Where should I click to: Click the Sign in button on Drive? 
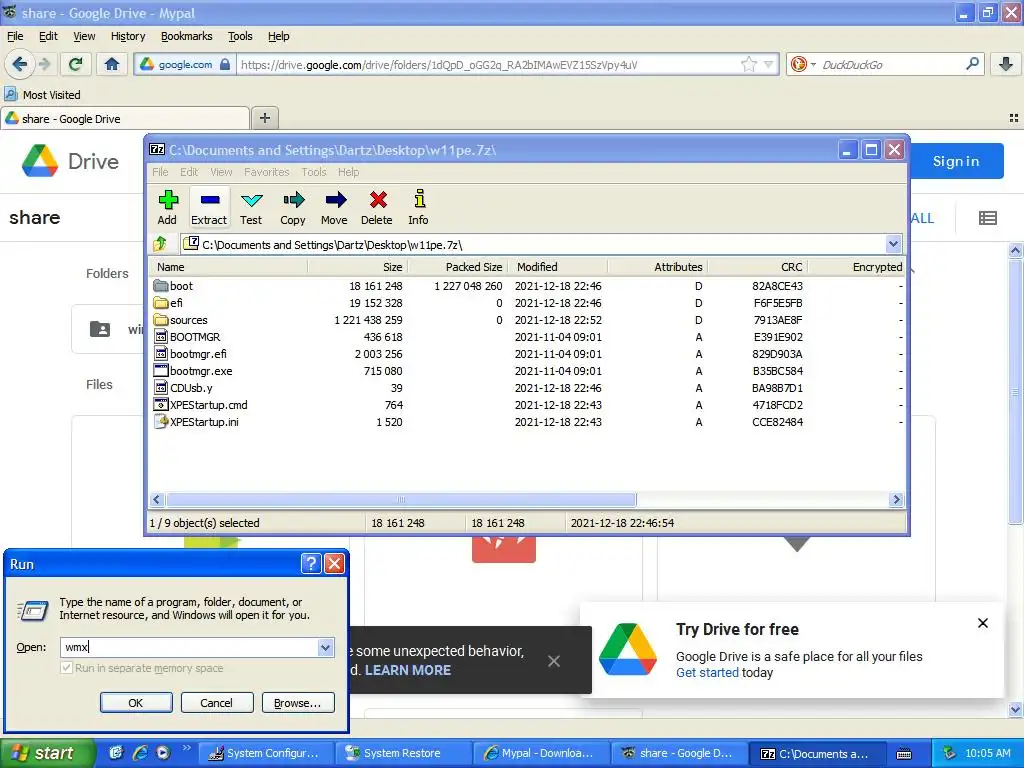[x=956, y=161]
